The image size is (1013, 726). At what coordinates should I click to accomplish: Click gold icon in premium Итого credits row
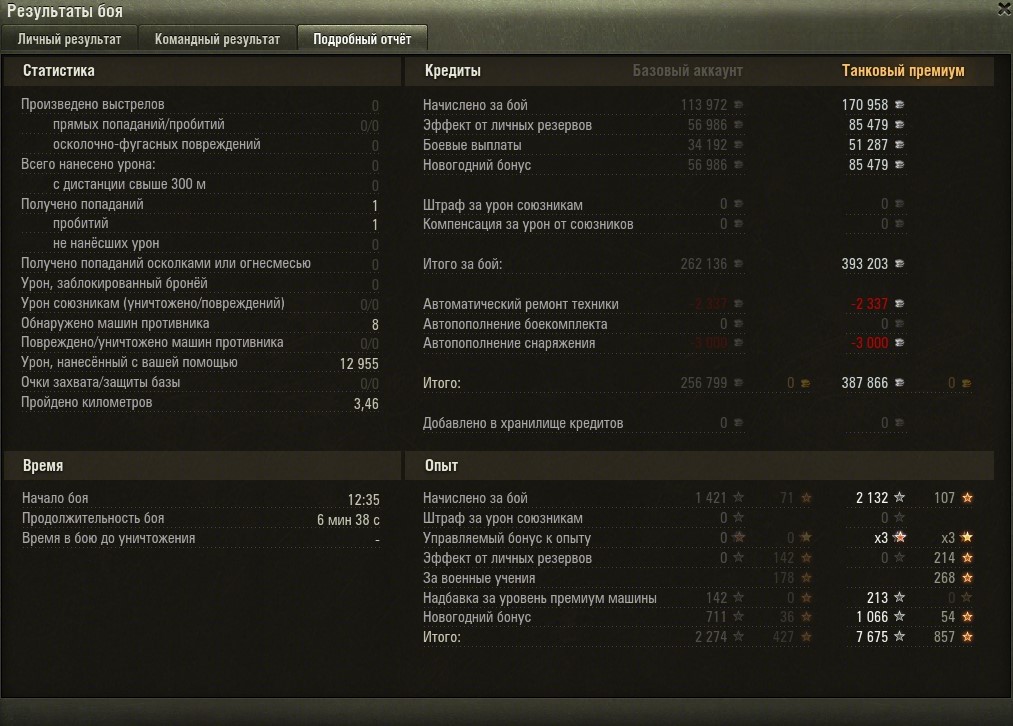click(x=966, y=383)
